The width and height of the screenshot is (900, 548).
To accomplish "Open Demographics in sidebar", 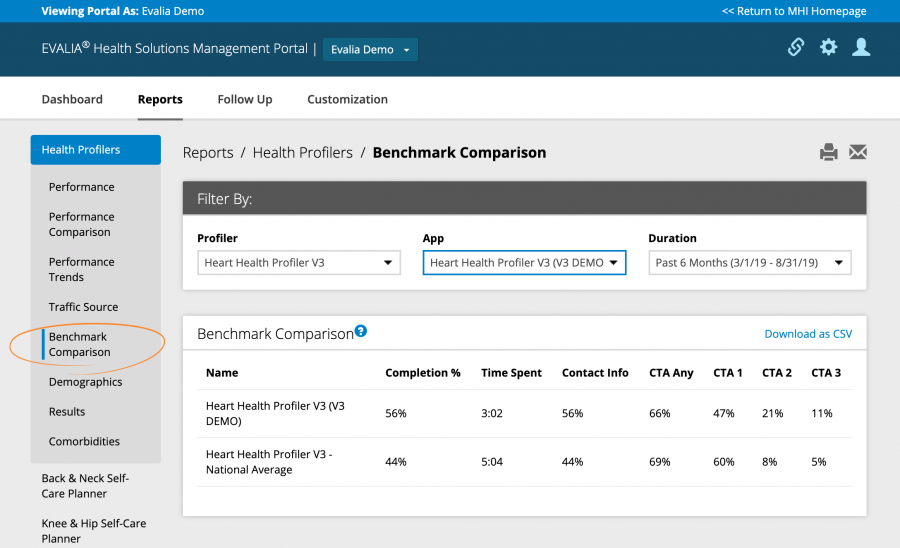I will (x=86, y=382).
